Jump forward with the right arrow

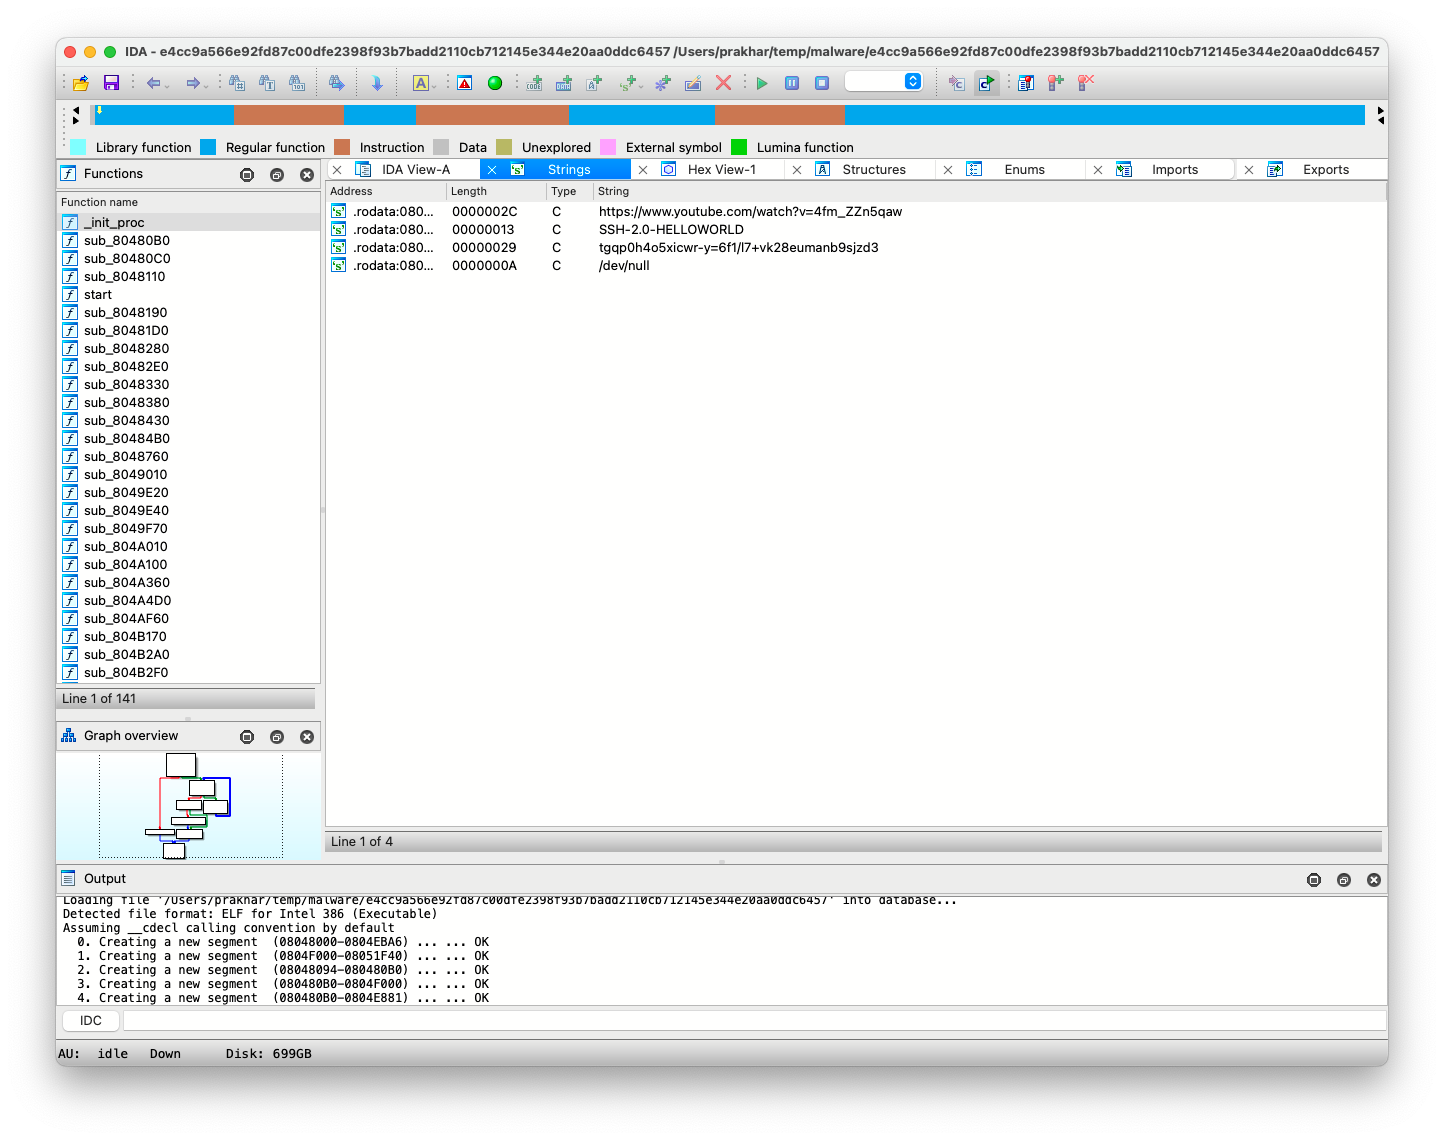(193, 83)
